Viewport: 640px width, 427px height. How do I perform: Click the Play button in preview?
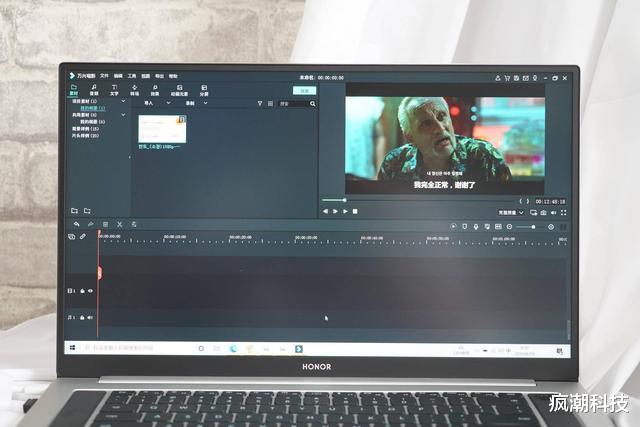point(335,211)
